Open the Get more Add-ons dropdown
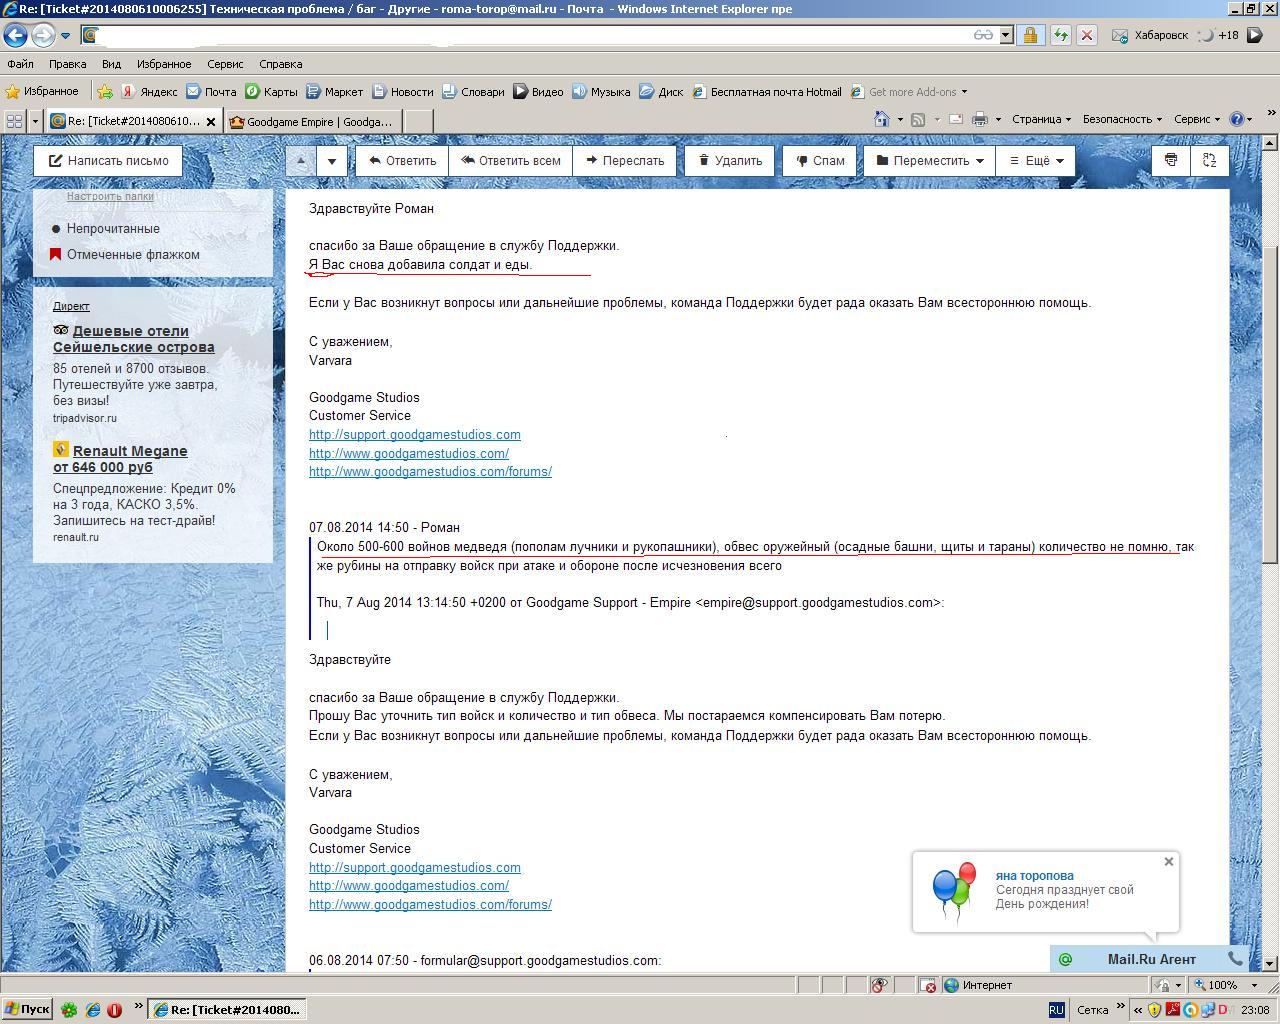The width and height of the screenshot is (1280, 1024). click(917, 91)
